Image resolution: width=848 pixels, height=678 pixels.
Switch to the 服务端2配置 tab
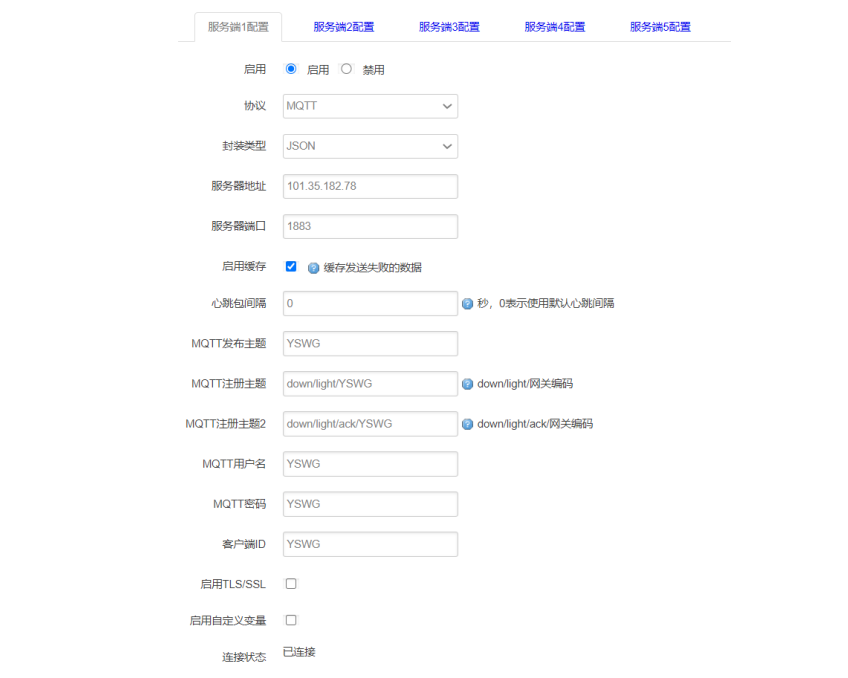tap(342, 26)
